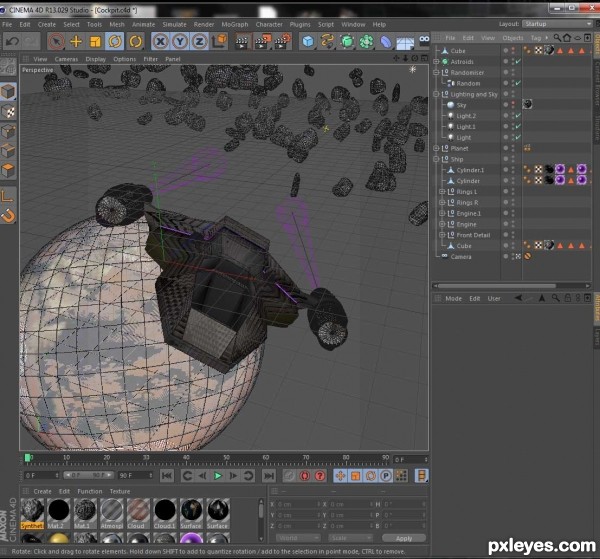
Task: Open the World coordinate dropdown
Action: [298, 538]
